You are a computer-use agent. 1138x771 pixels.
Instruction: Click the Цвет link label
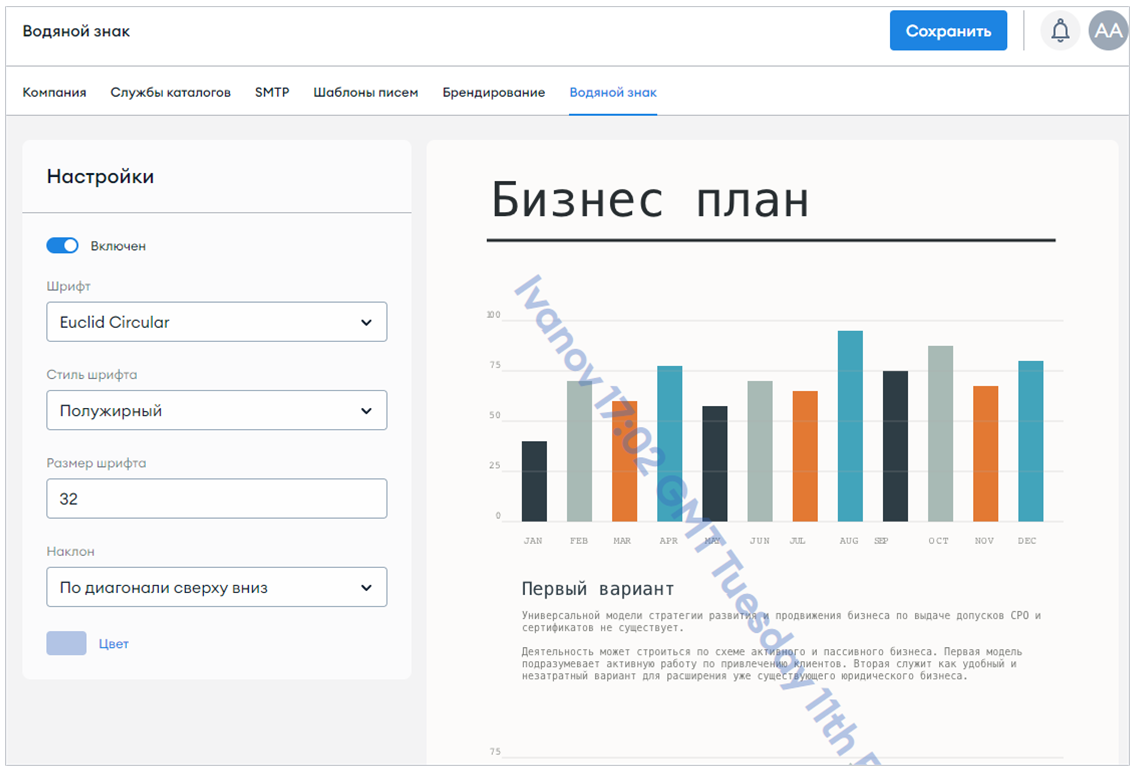point(114,644)
